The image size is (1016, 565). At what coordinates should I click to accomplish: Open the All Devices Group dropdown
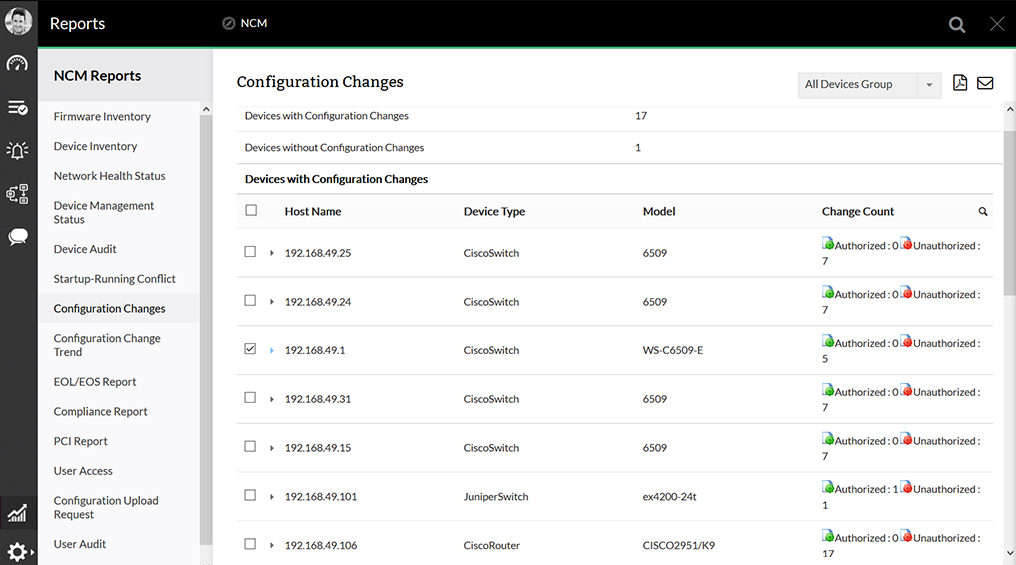coord(870,85)
